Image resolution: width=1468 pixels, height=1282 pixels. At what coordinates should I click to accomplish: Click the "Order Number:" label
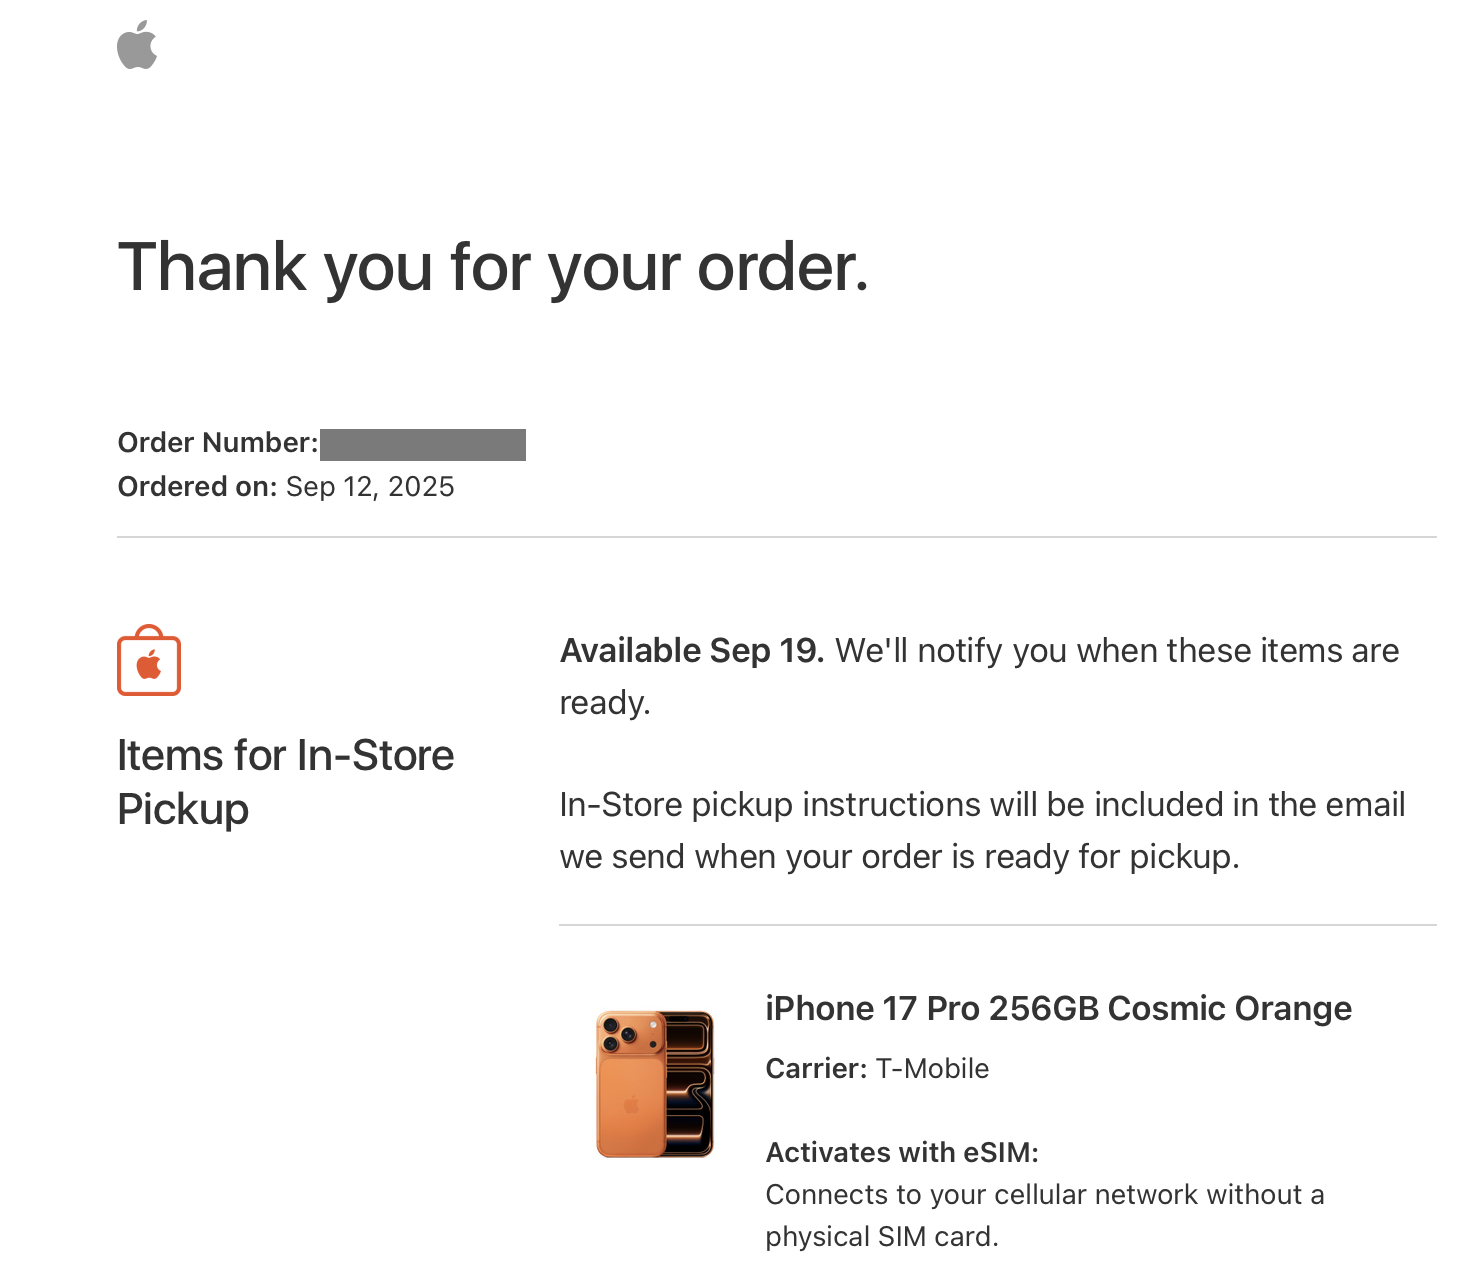(218, 443)
